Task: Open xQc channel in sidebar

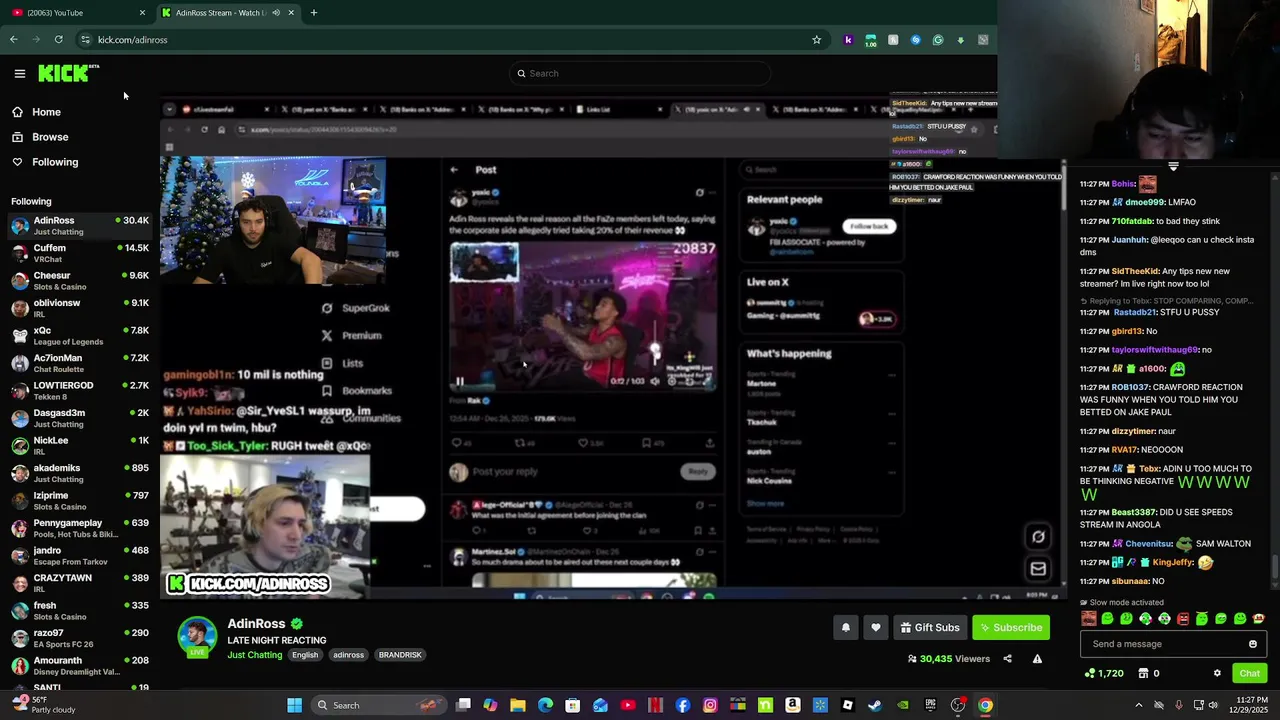Action: 80,336
